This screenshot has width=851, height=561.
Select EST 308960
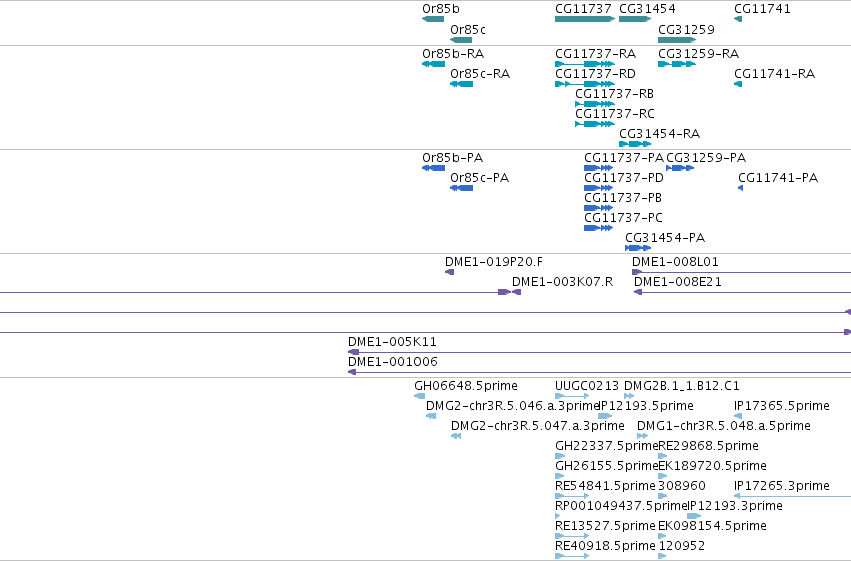(663, 496)
